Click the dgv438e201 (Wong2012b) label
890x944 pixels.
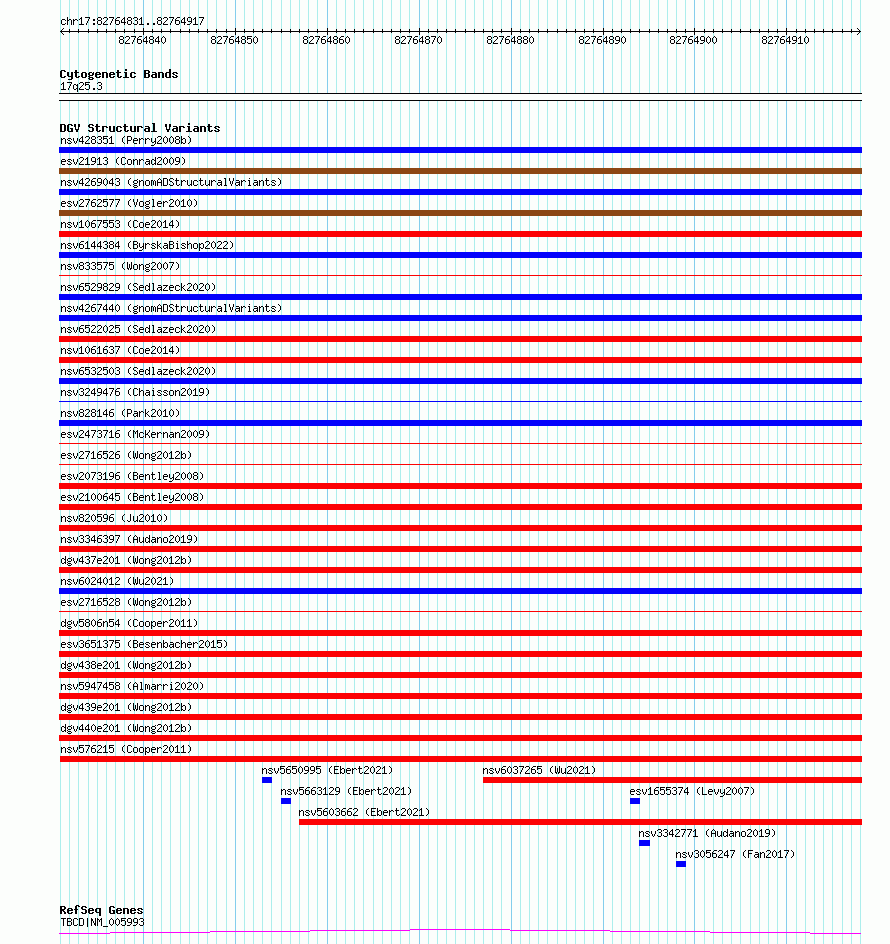click(126, 667)
